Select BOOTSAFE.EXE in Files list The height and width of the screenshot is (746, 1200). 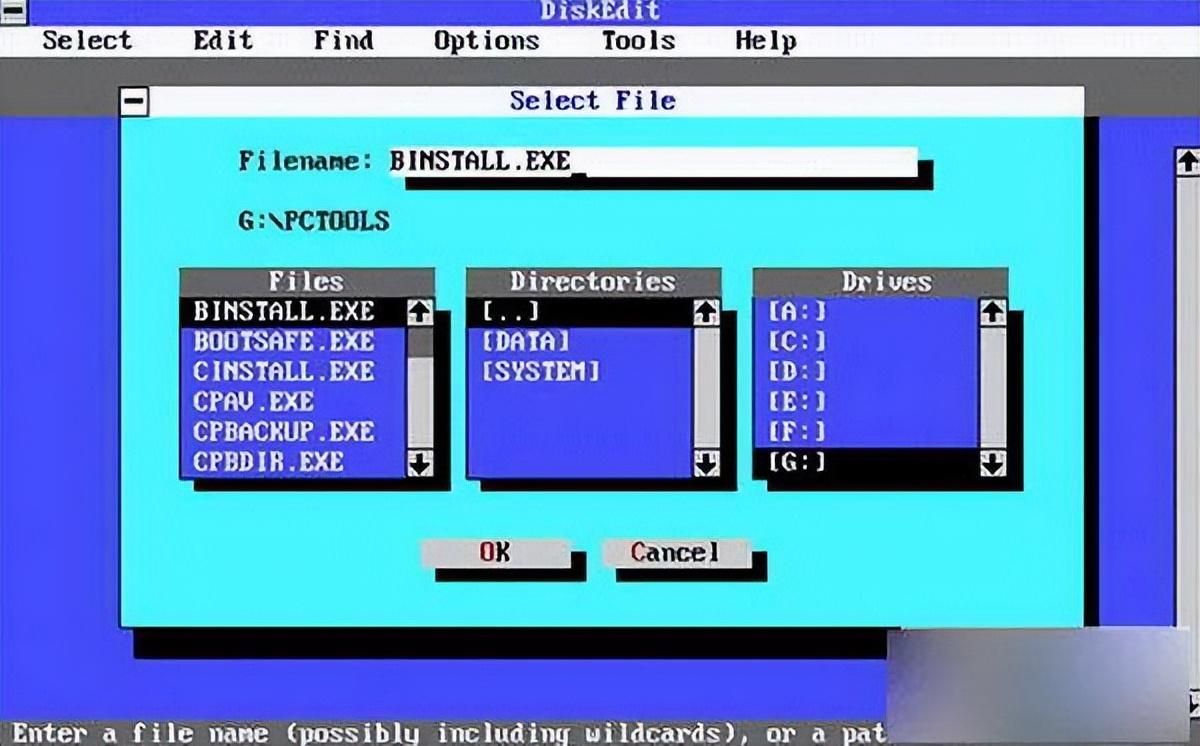[x=293, y=341]
